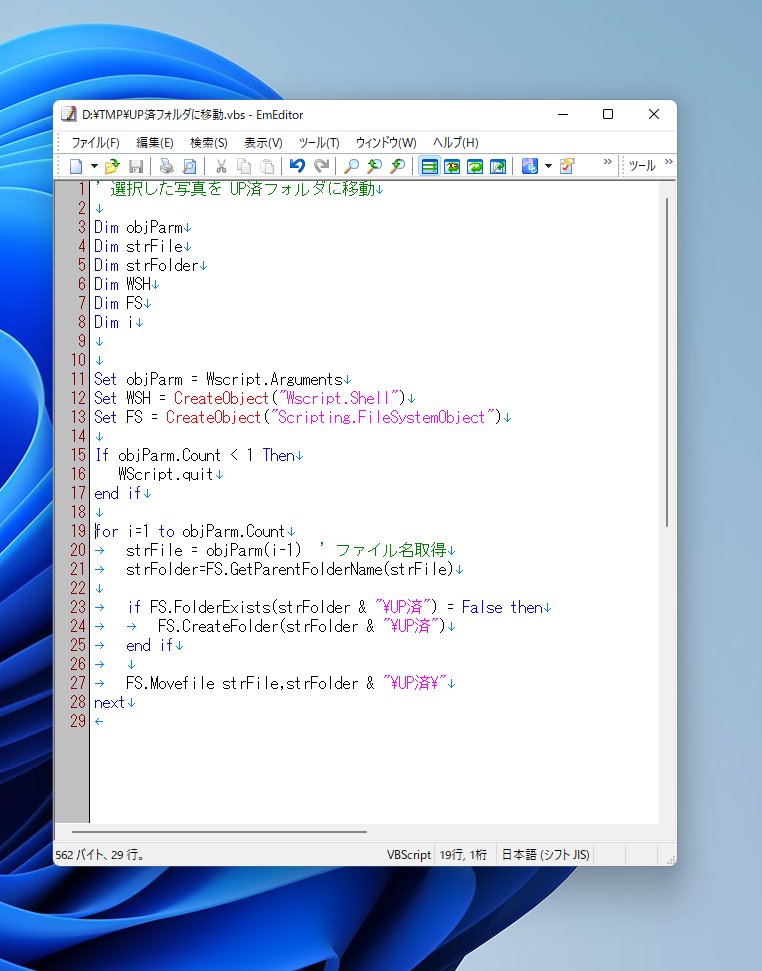This screenshot has width=762, height=971.
Task: Click the Open file folder icon
Action: (x=112, y=166)
